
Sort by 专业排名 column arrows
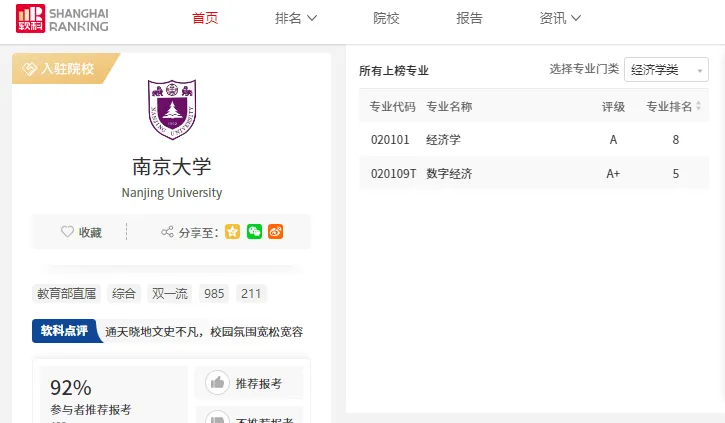pos(698,106)
